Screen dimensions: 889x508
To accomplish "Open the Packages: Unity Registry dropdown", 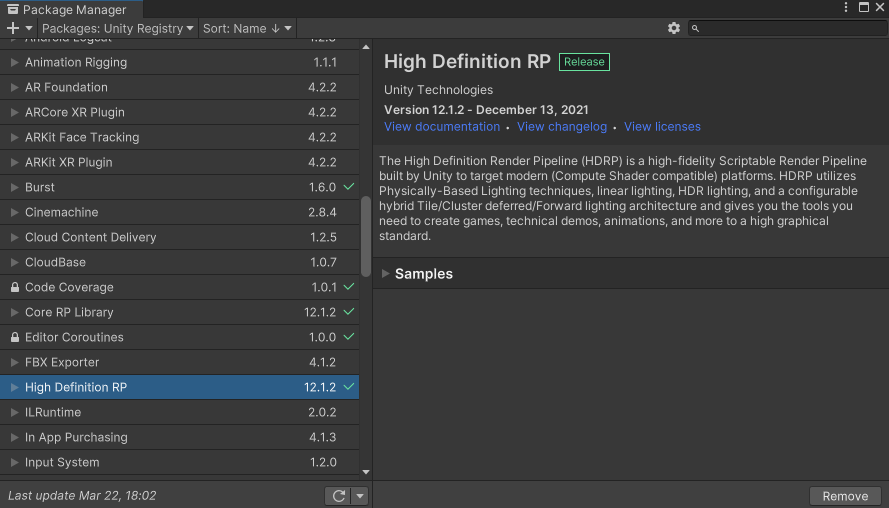I will 118,29.
